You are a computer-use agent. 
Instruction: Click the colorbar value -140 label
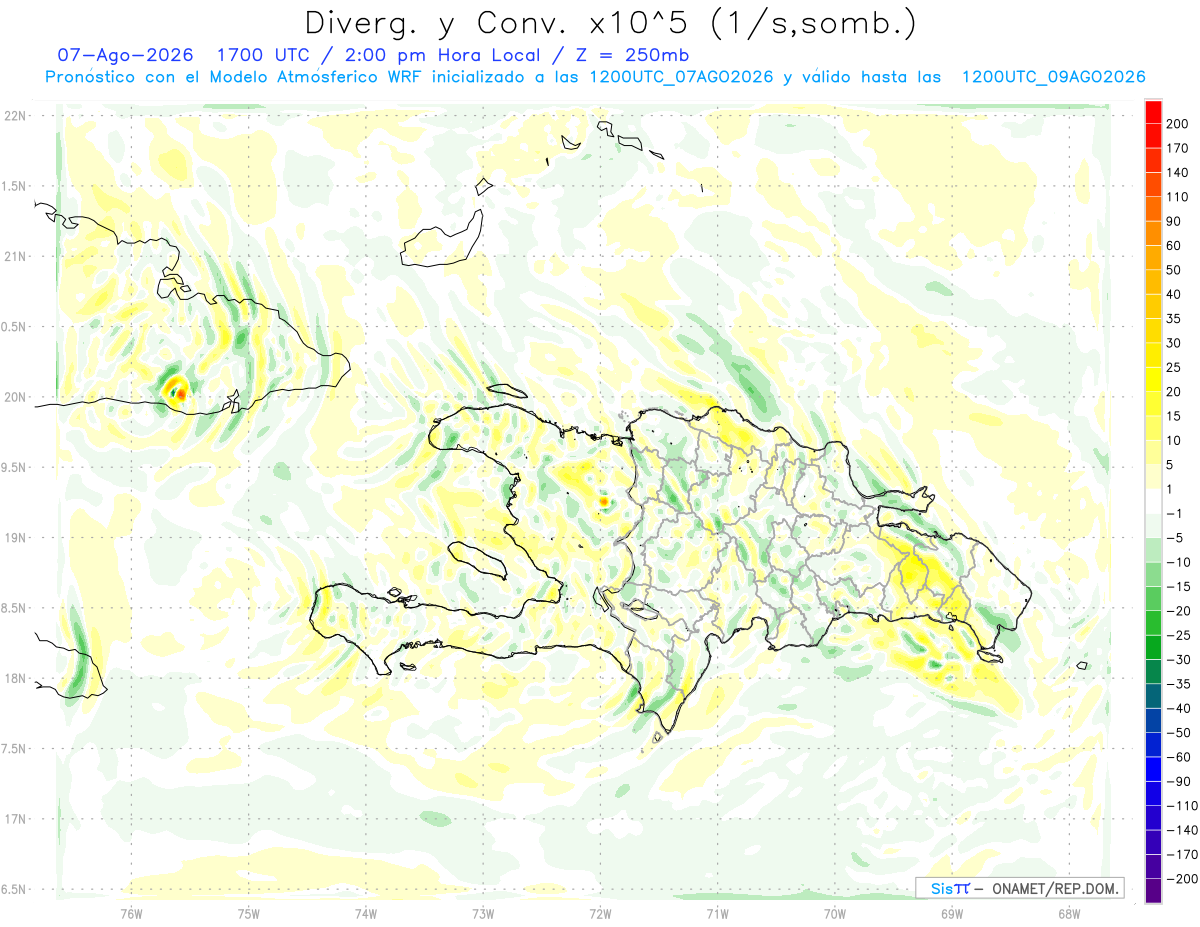1182,830
